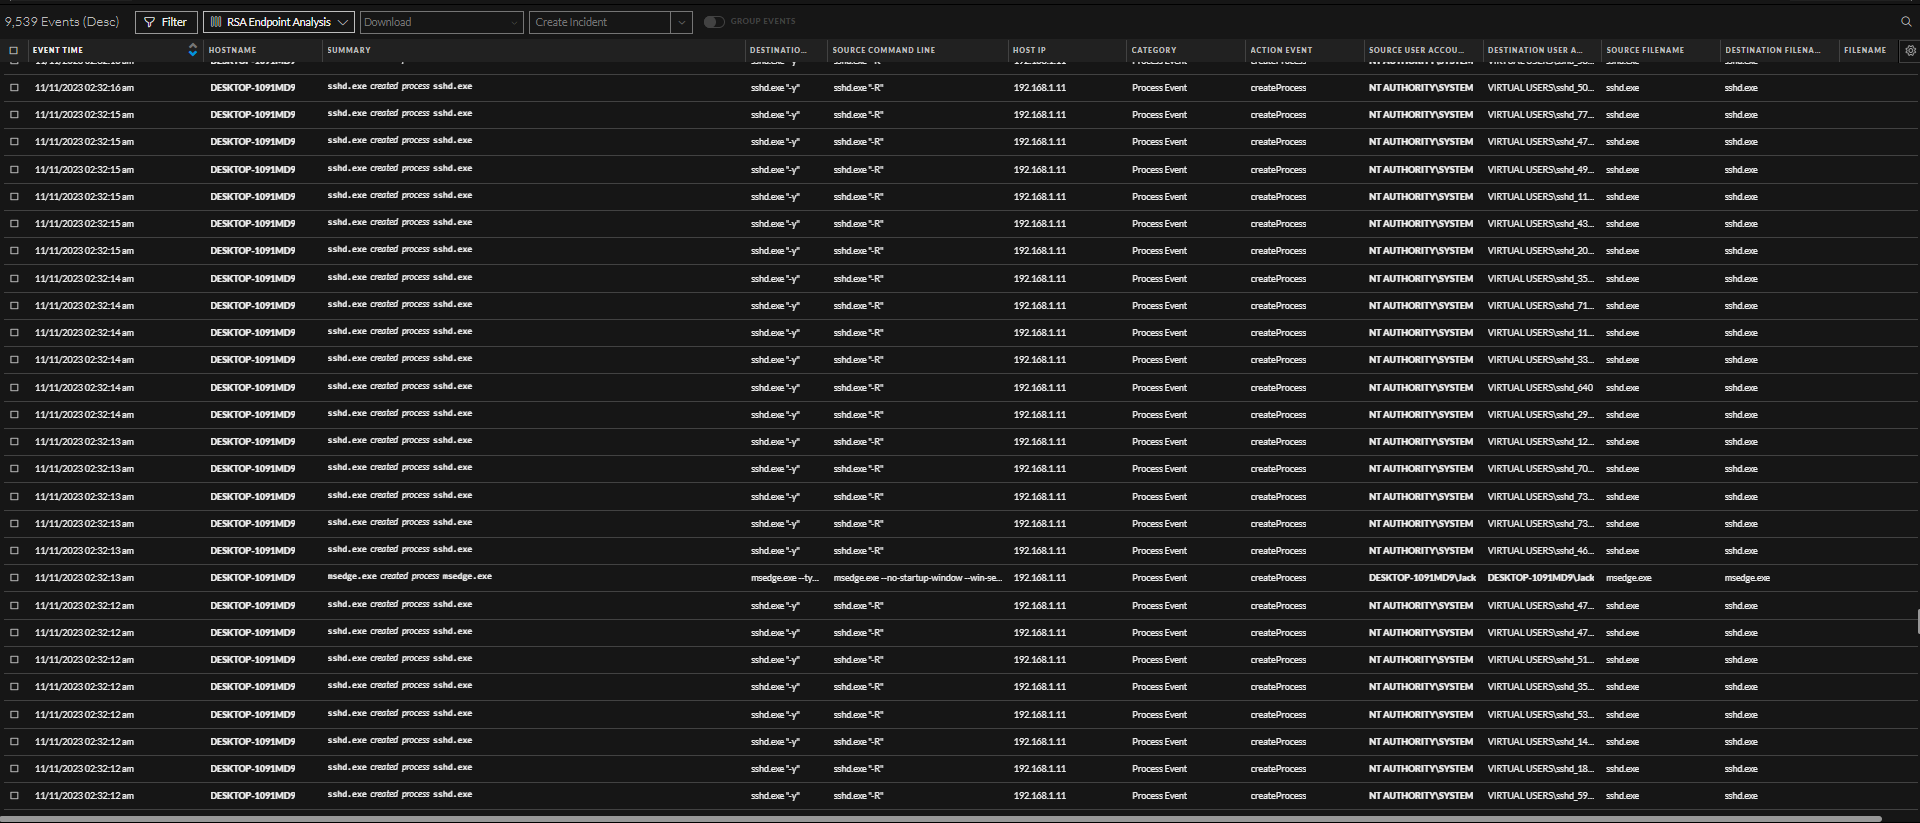
Task: Click the Host IP column header
Action: [x=1029, y=50]
